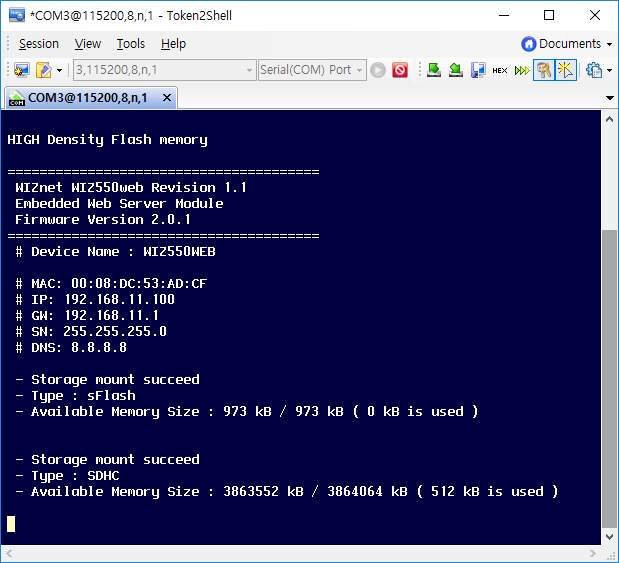The width and height of the screenshot is (619, 563).
Task: Click the MAC address 00:08:DC:53:AD:CF text
Action: tap(139, 283)
